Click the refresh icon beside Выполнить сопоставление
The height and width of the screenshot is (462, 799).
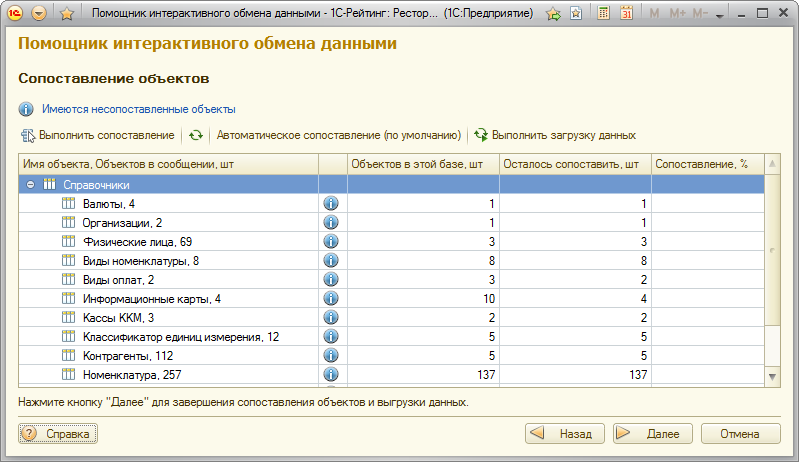click(196, 135)
